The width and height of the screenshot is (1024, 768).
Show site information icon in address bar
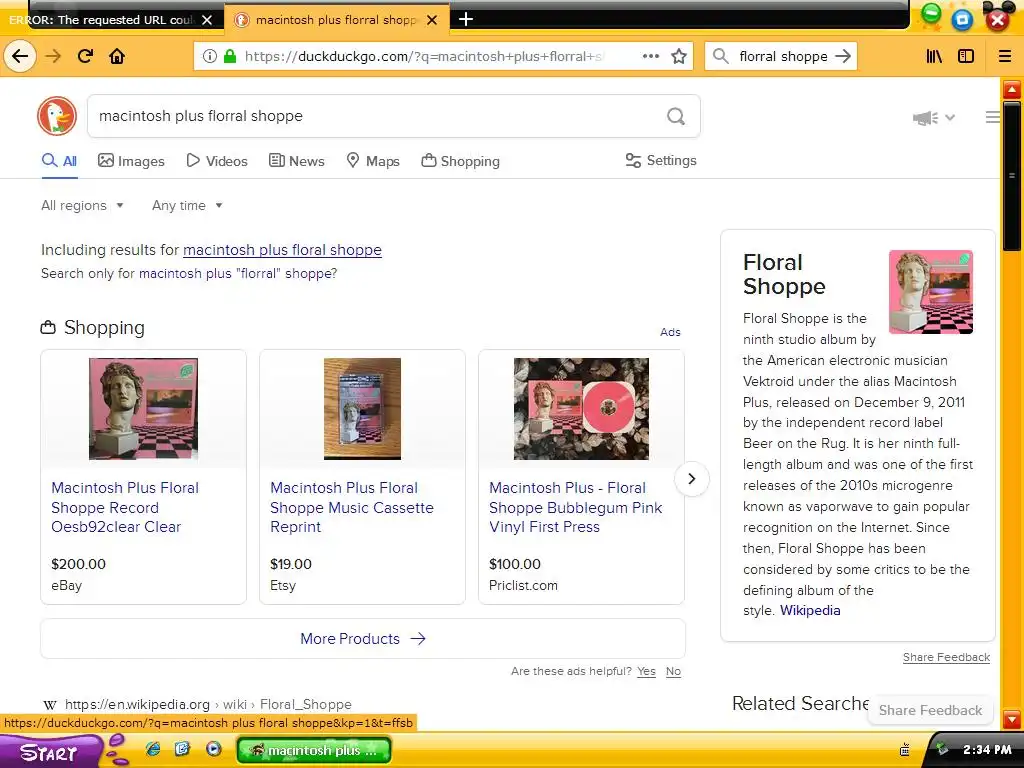[x=210, y=56]
